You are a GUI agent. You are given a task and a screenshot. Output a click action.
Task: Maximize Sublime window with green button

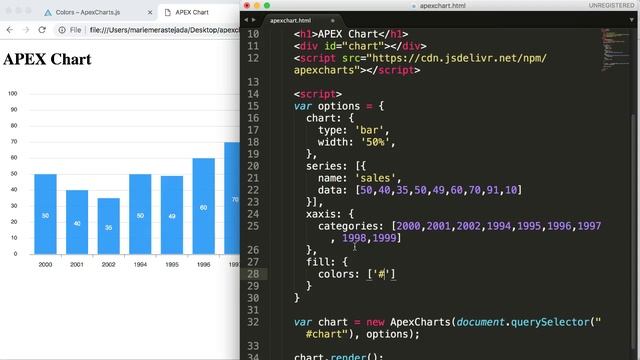click(x=267, y=5)
